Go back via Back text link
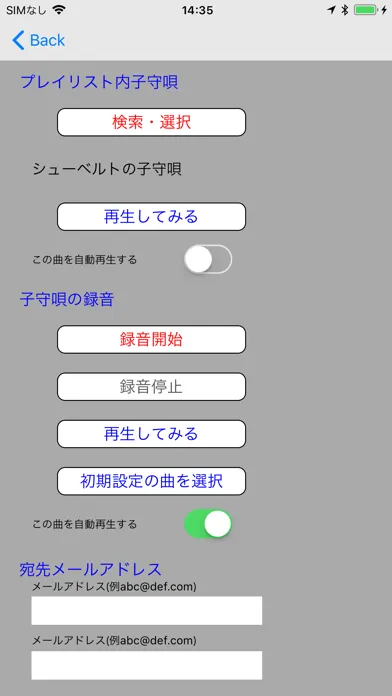Image resolution: width=392 pixels, height=696 pixels. [x=48, y=40]
